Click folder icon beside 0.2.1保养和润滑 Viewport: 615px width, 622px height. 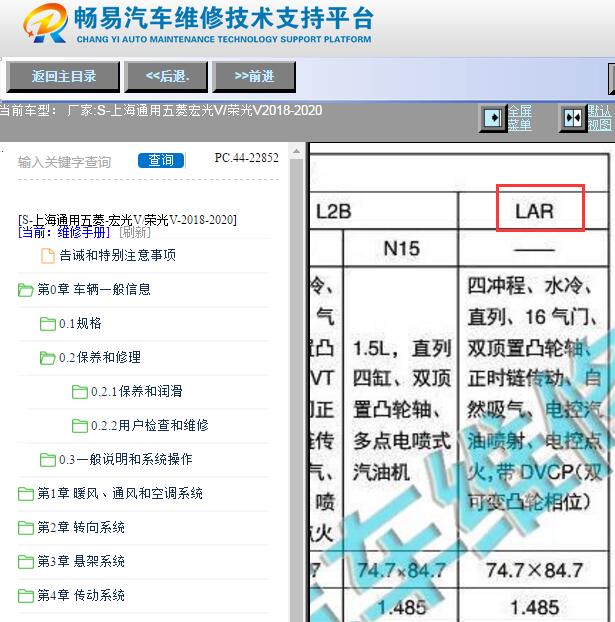[80, 392]
